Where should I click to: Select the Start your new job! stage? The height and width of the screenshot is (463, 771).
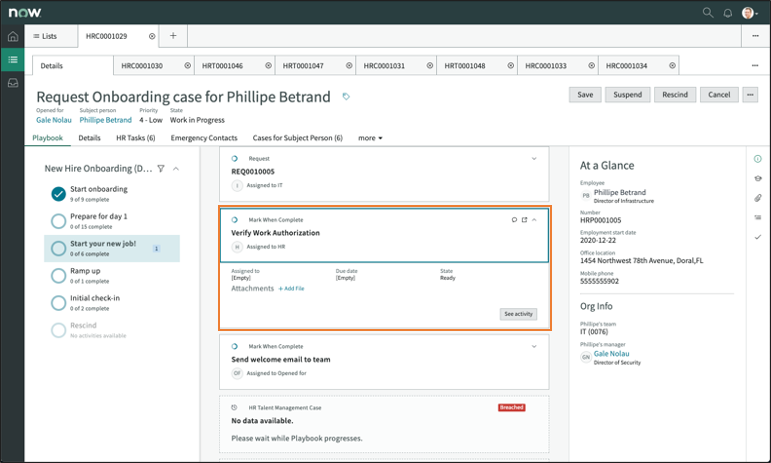pos(112,248)
